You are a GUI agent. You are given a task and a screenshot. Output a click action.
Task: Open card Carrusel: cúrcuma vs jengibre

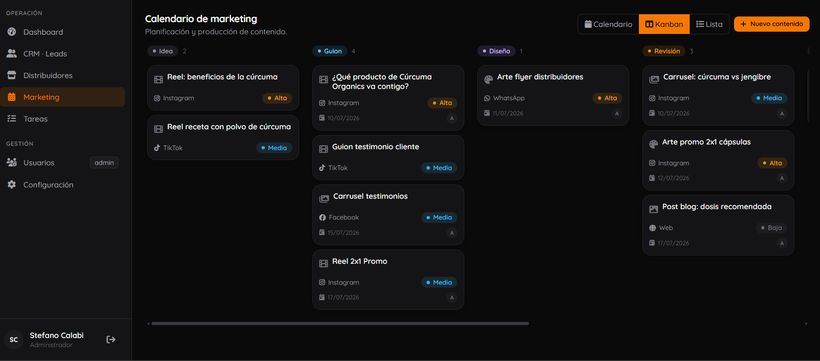(719, 95)
